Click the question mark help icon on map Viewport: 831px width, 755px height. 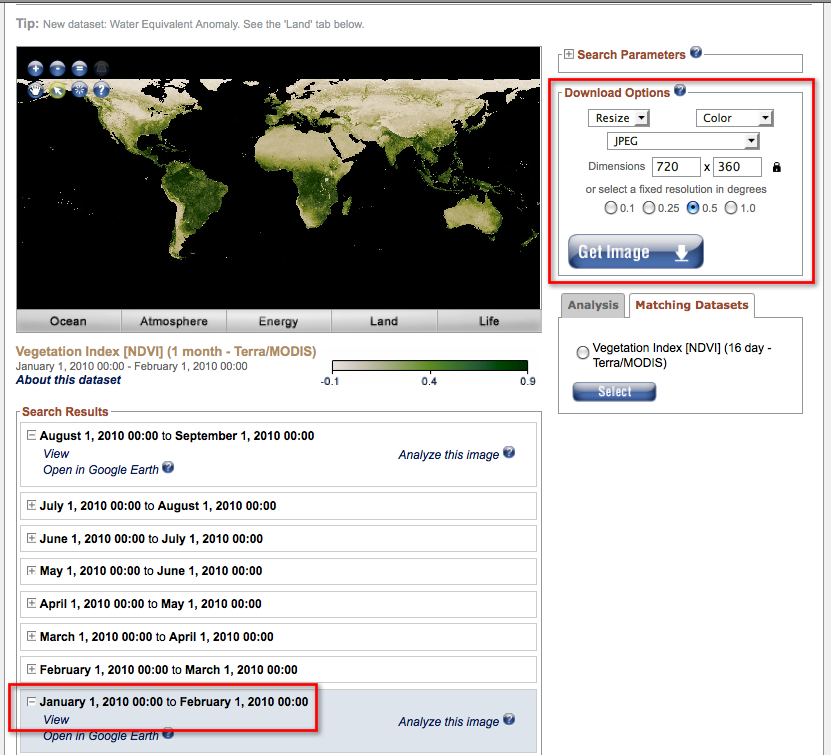(101, 90)
